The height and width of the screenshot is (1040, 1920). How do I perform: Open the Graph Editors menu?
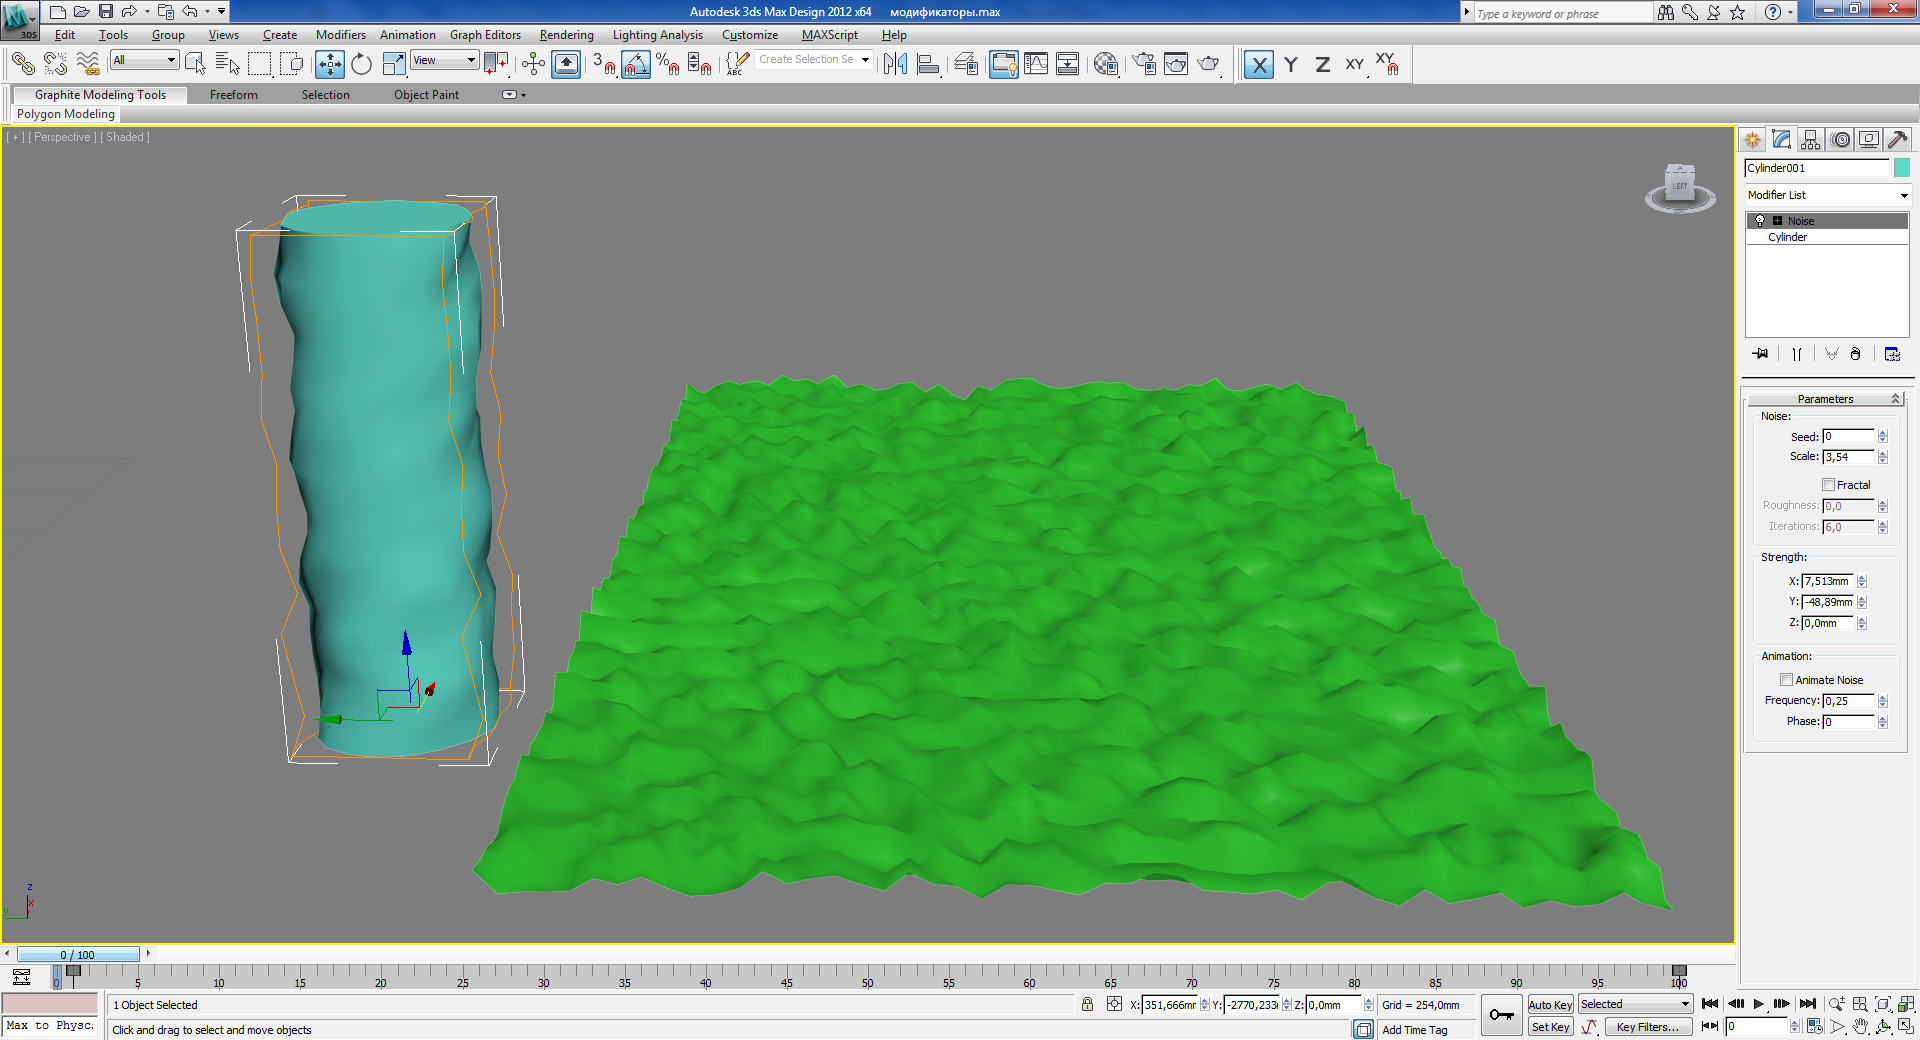tap(485, 35)
